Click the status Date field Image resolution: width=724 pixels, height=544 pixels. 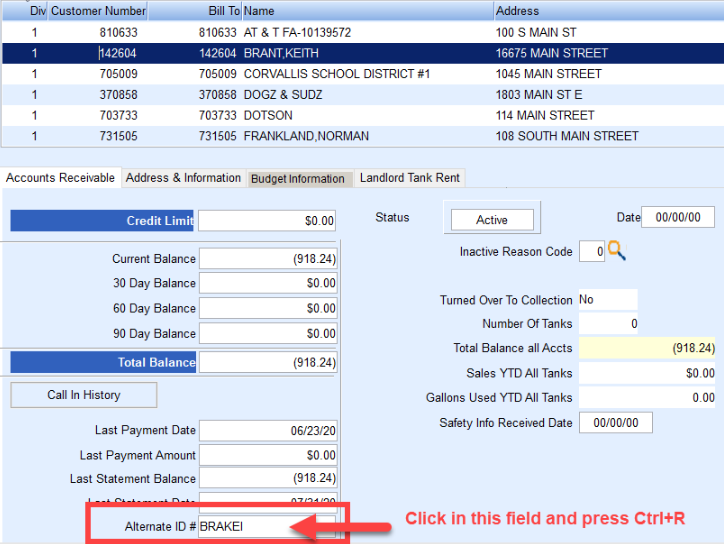tap(678, 217)
